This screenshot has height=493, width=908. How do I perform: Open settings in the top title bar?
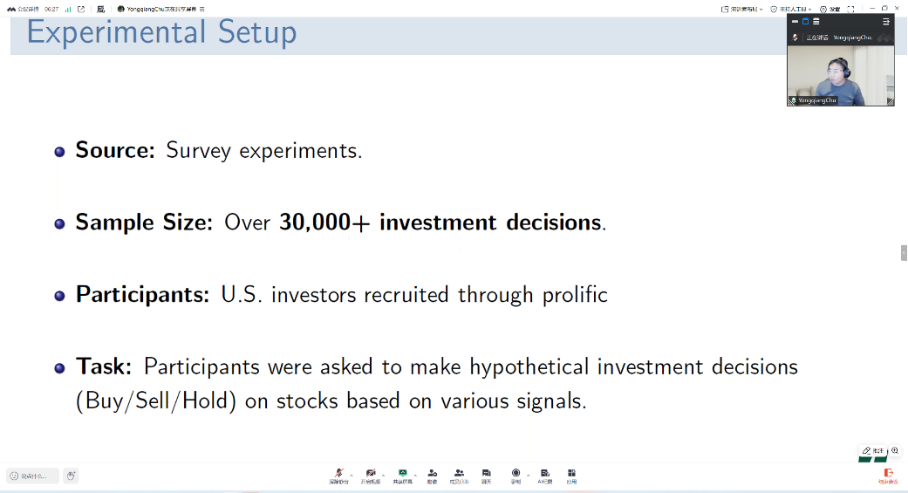click(x=827, y=9)
